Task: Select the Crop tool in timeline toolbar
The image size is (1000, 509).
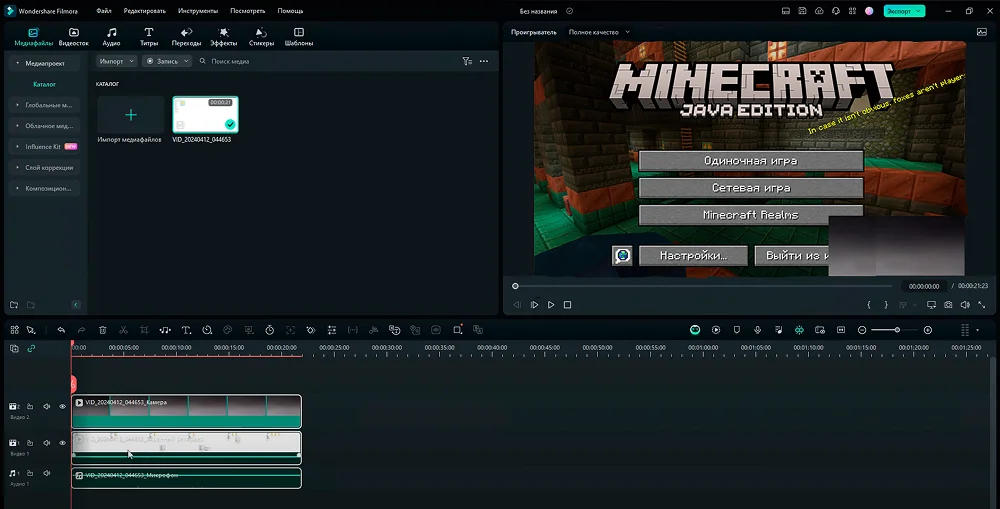Action: (144, 329)
